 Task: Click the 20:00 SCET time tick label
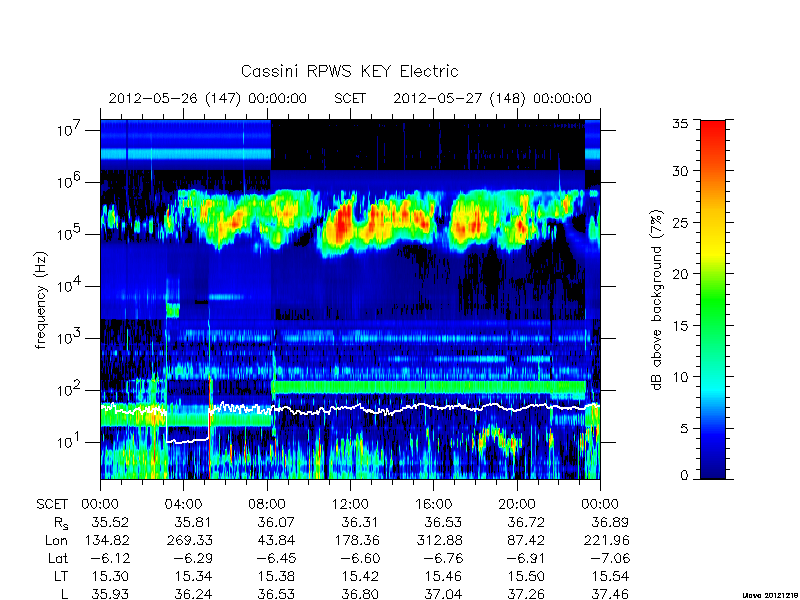517,504
